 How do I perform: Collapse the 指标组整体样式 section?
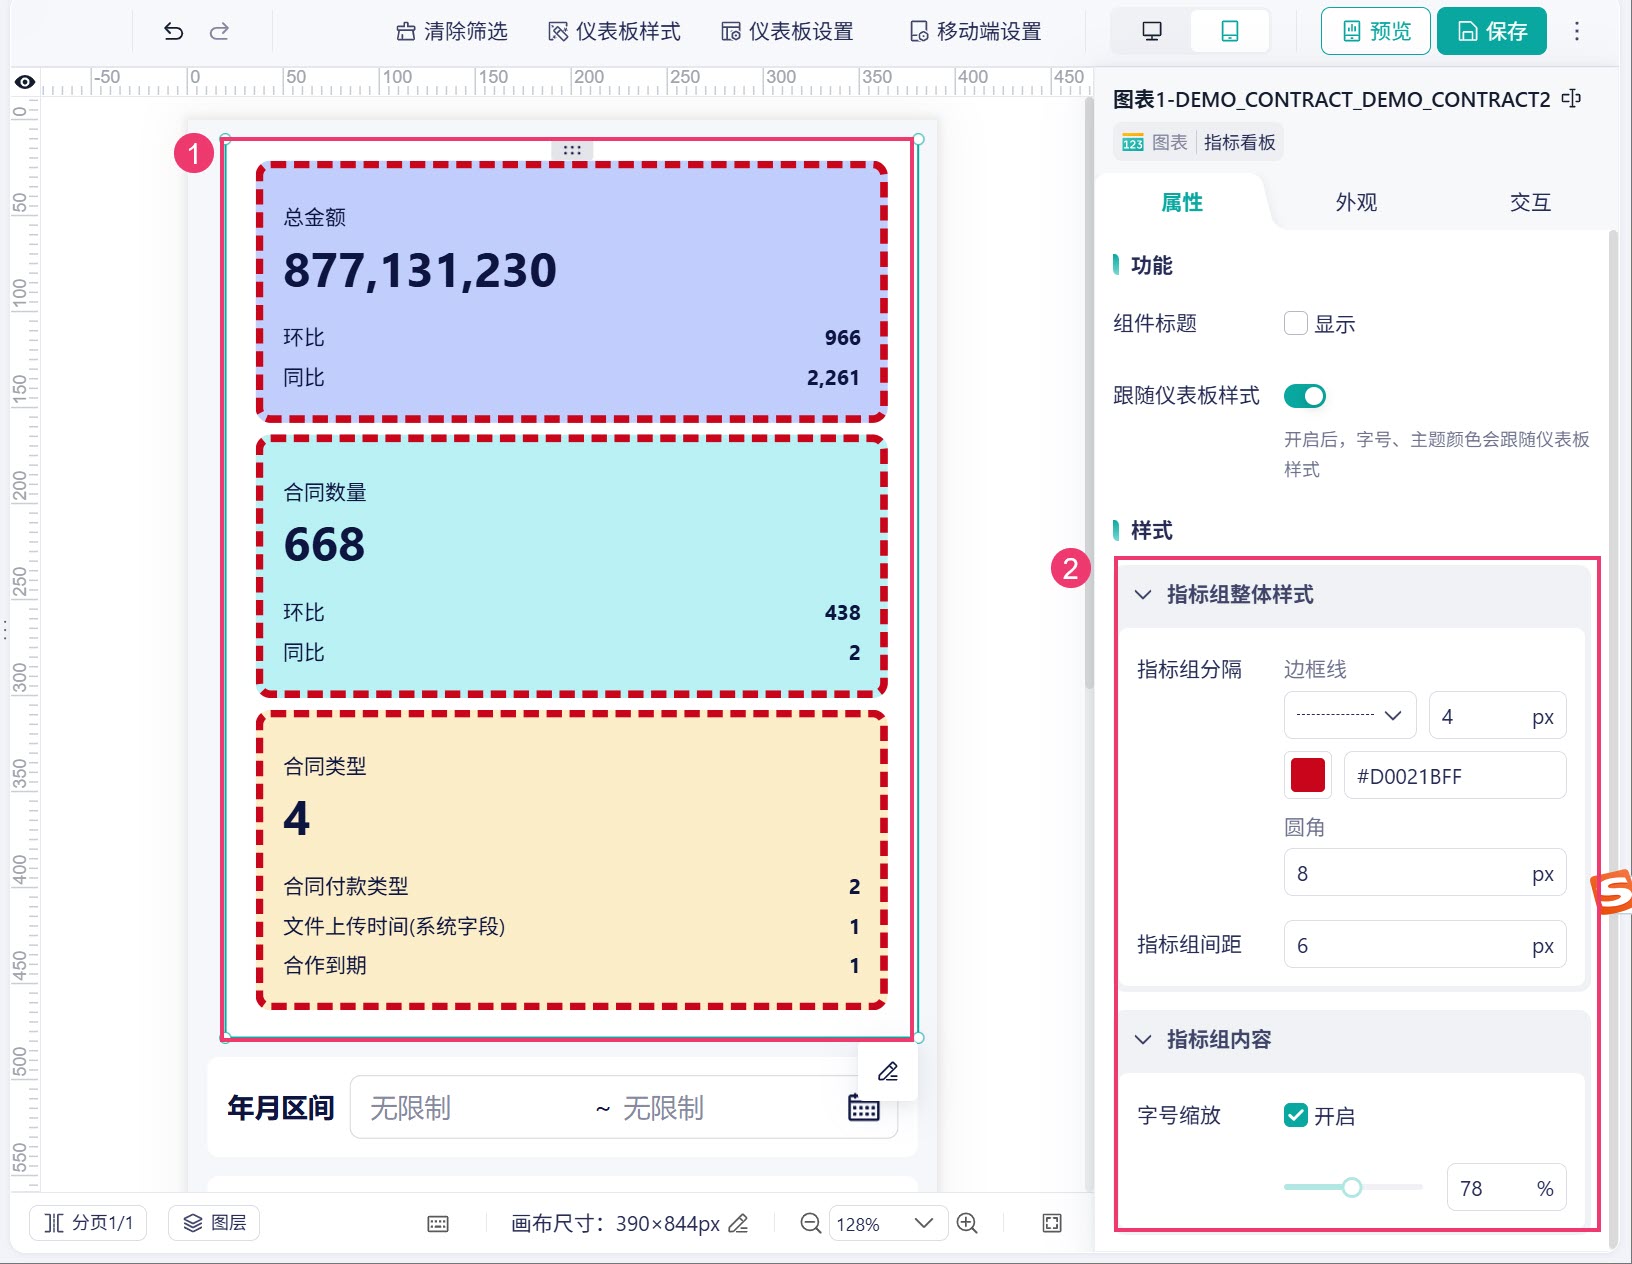(1143, 594)
